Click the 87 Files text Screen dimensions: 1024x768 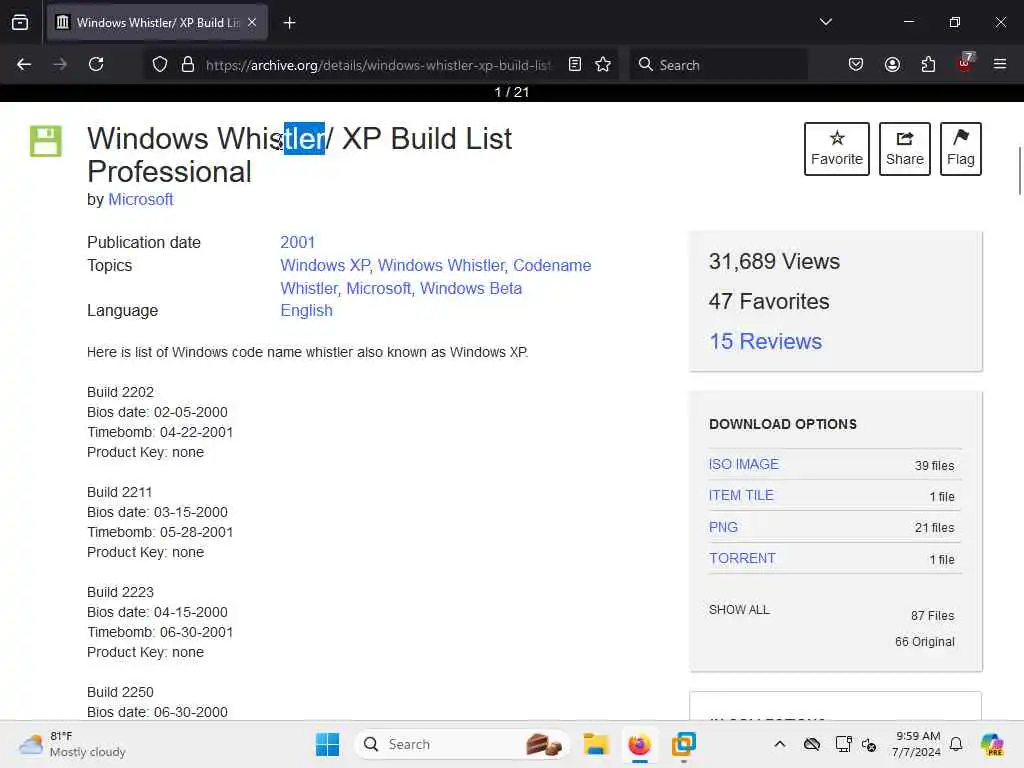(x=933, y=616)
